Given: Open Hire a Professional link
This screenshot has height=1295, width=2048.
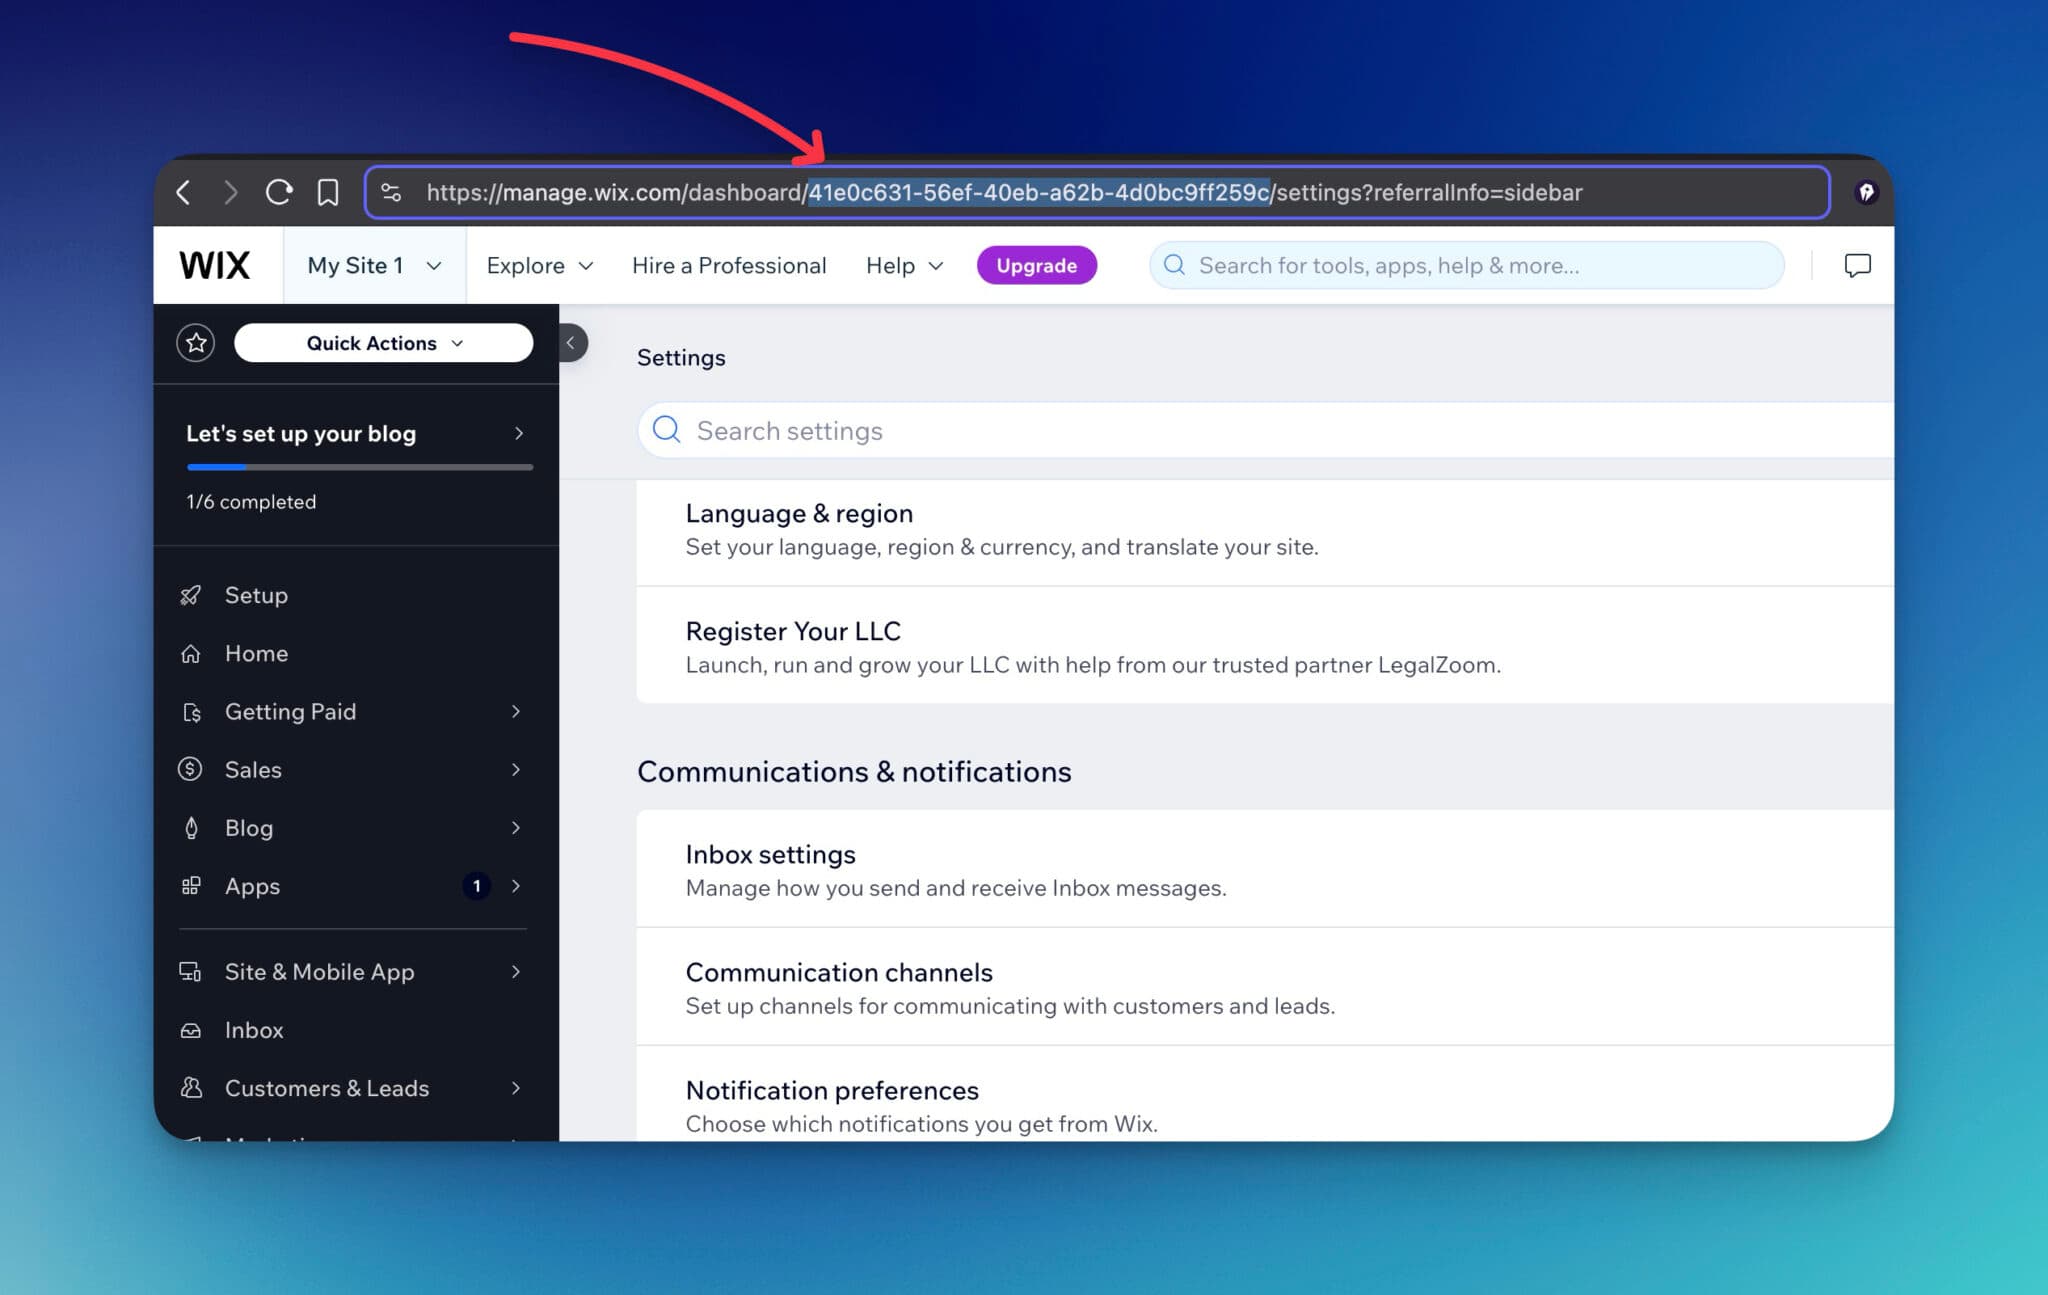Looking at the screenshot, I should [729, 265].
